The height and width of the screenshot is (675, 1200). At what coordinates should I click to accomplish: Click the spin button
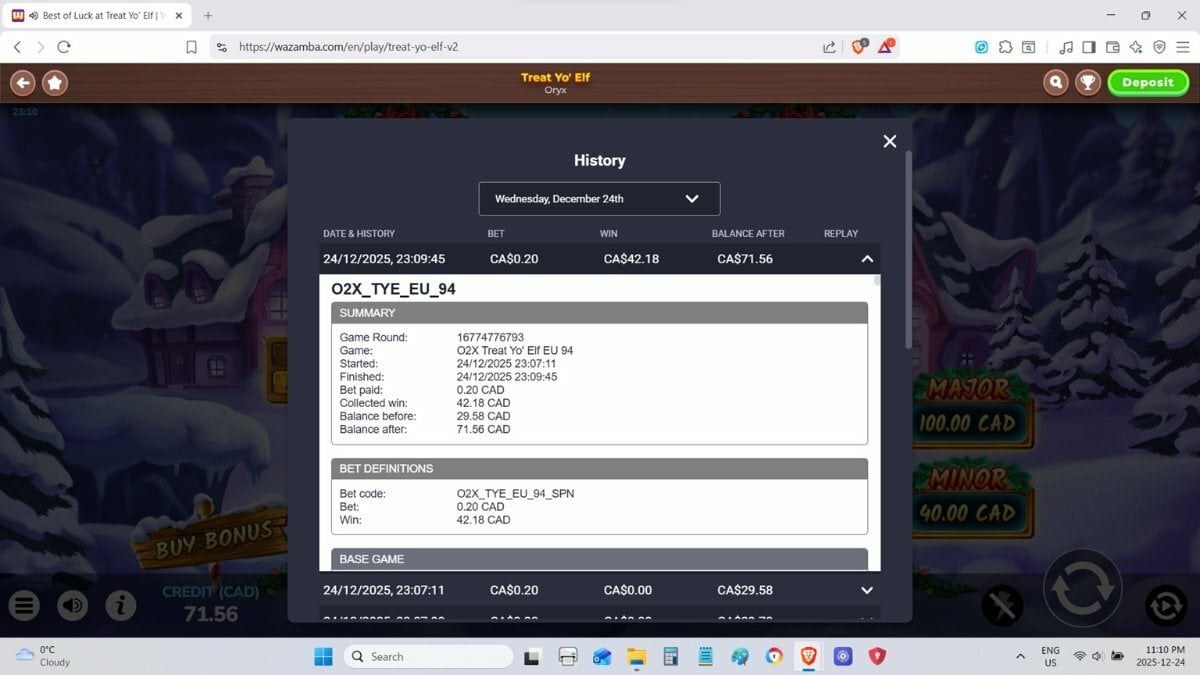coord(1082,588)
